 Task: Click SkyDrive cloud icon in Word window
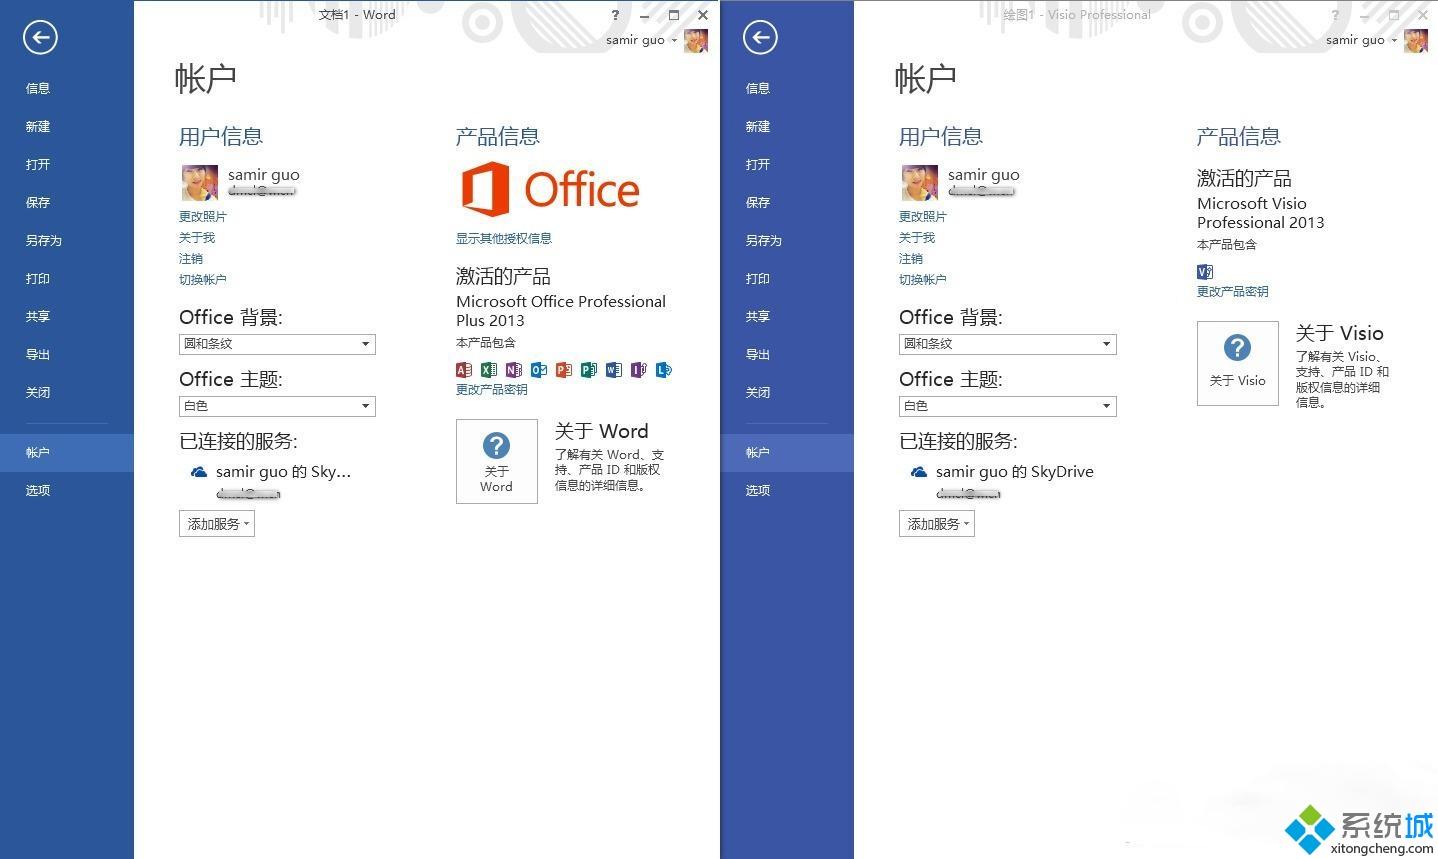(199, 472)
